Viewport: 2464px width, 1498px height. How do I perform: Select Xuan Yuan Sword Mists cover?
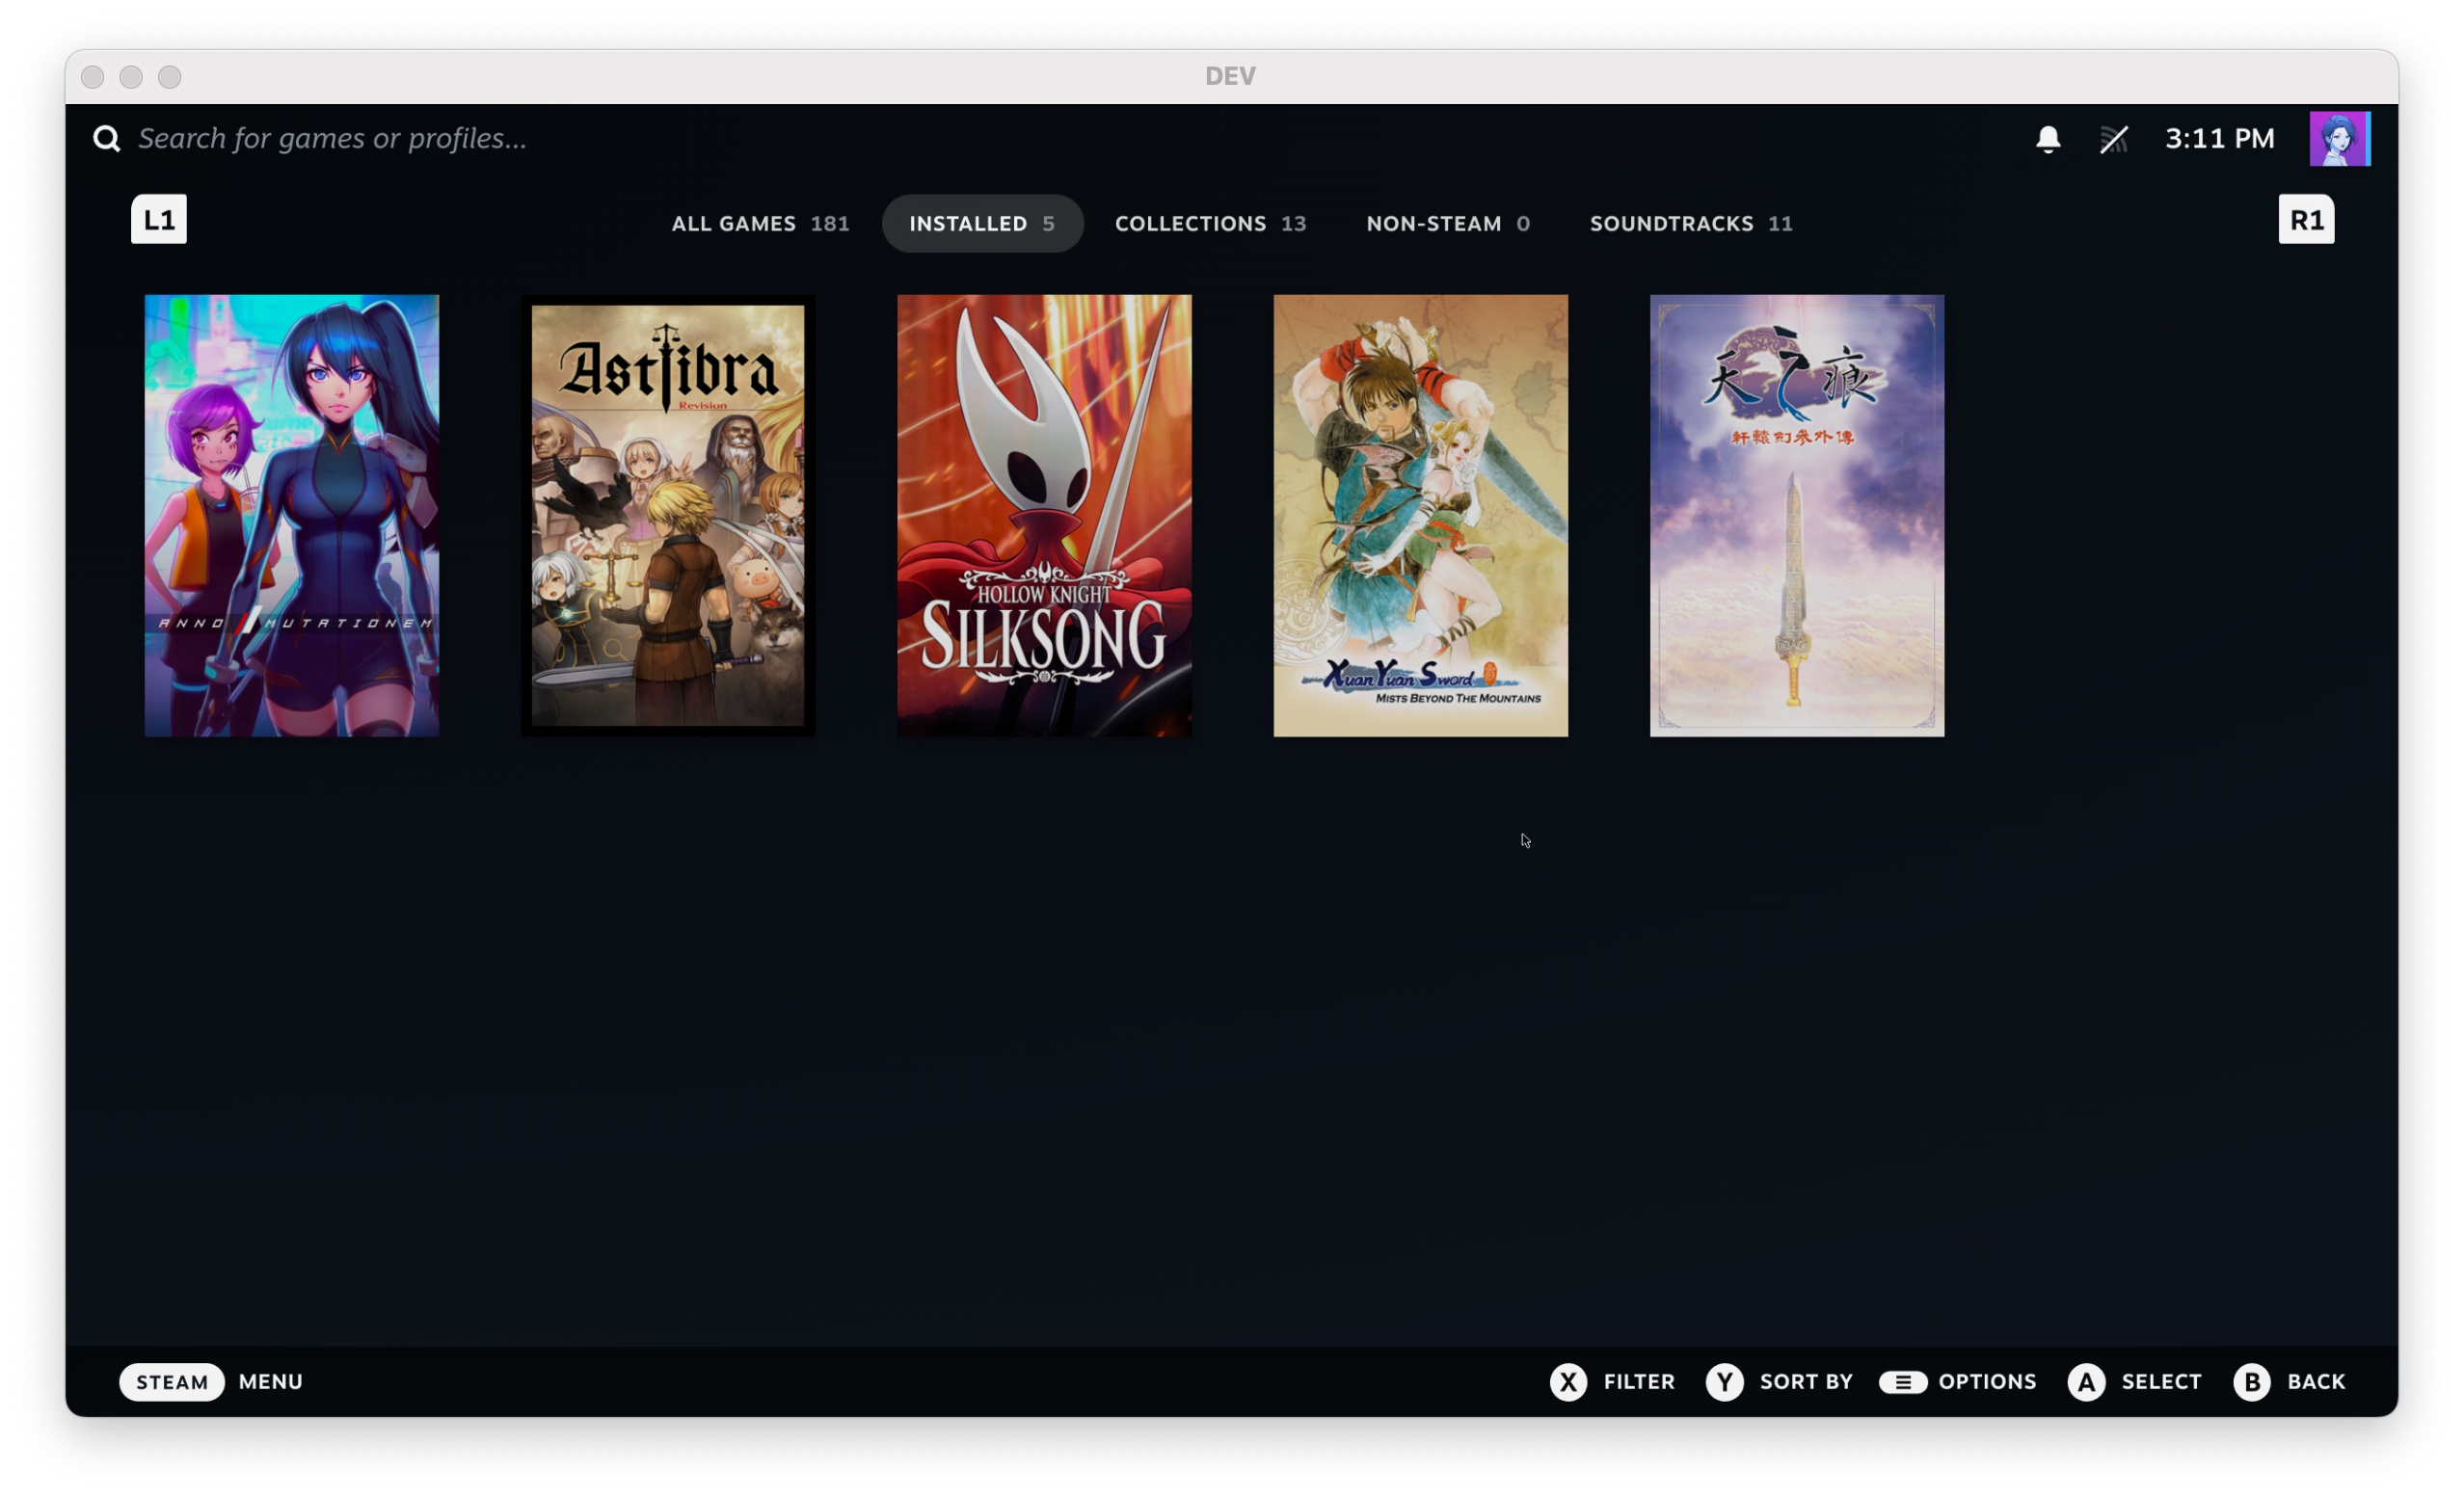click(x=1420, y=515)
